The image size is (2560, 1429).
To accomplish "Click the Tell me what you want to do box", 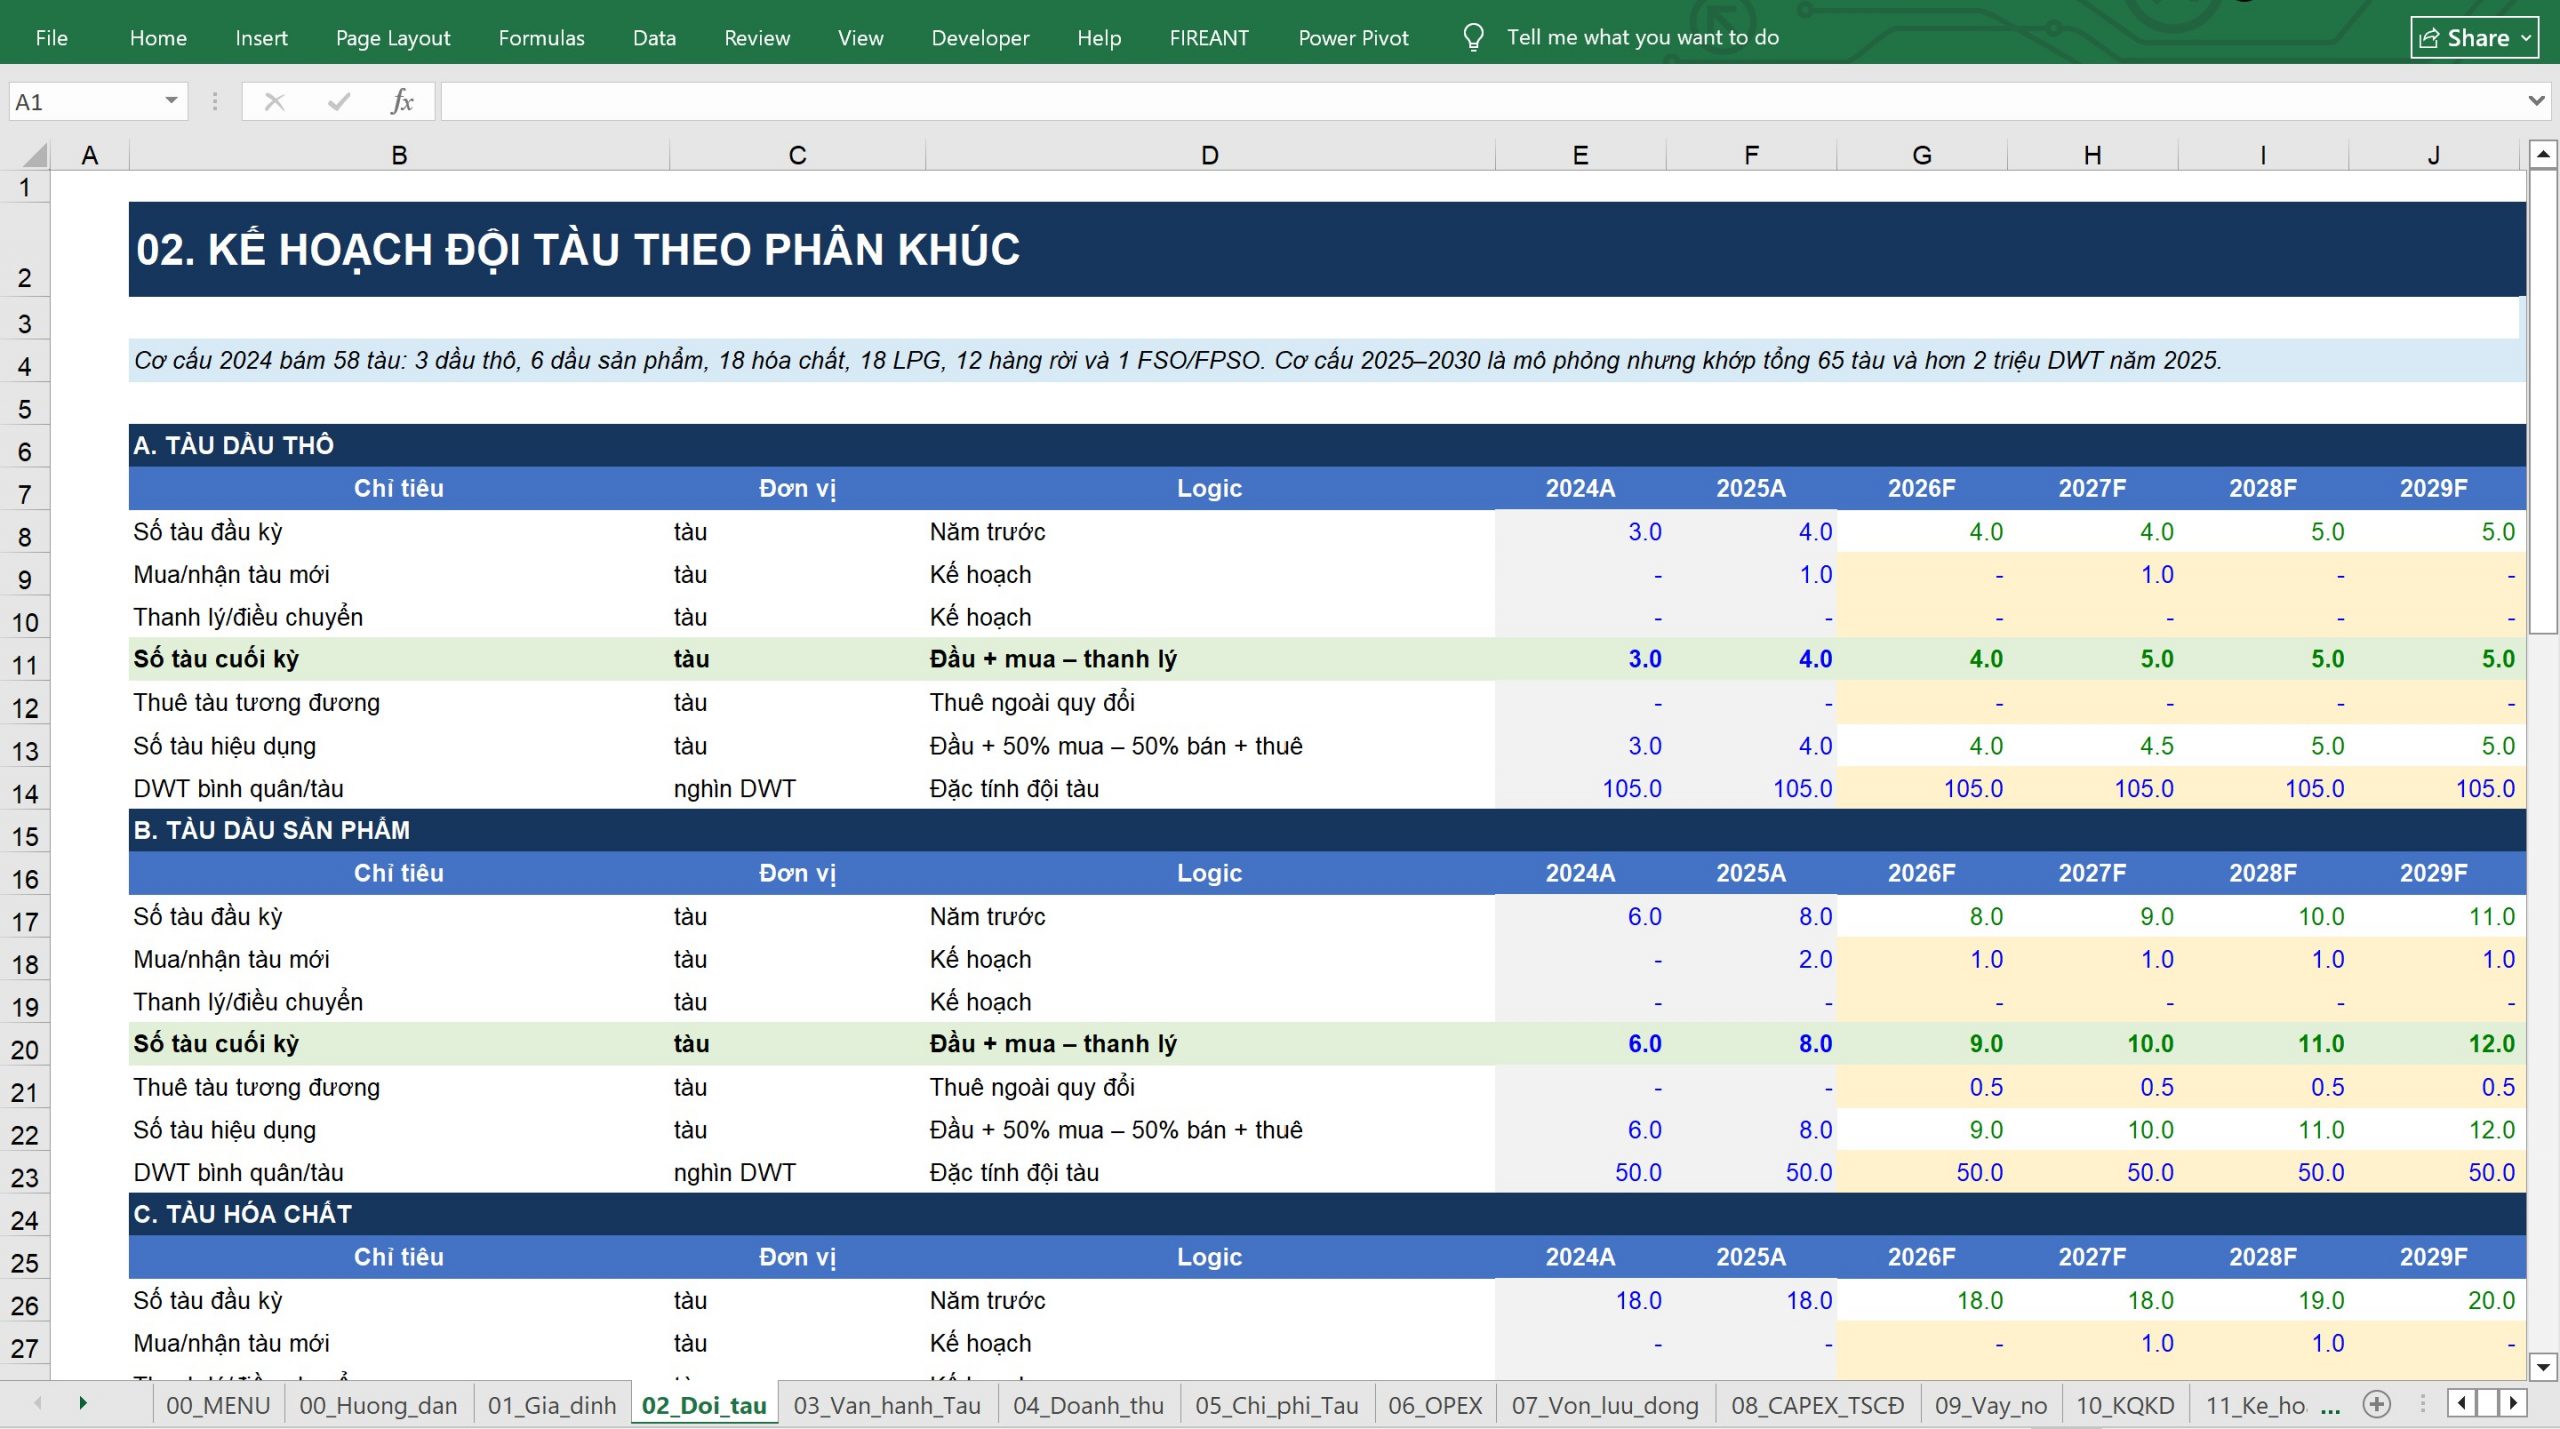I will tap(1643, 37).
